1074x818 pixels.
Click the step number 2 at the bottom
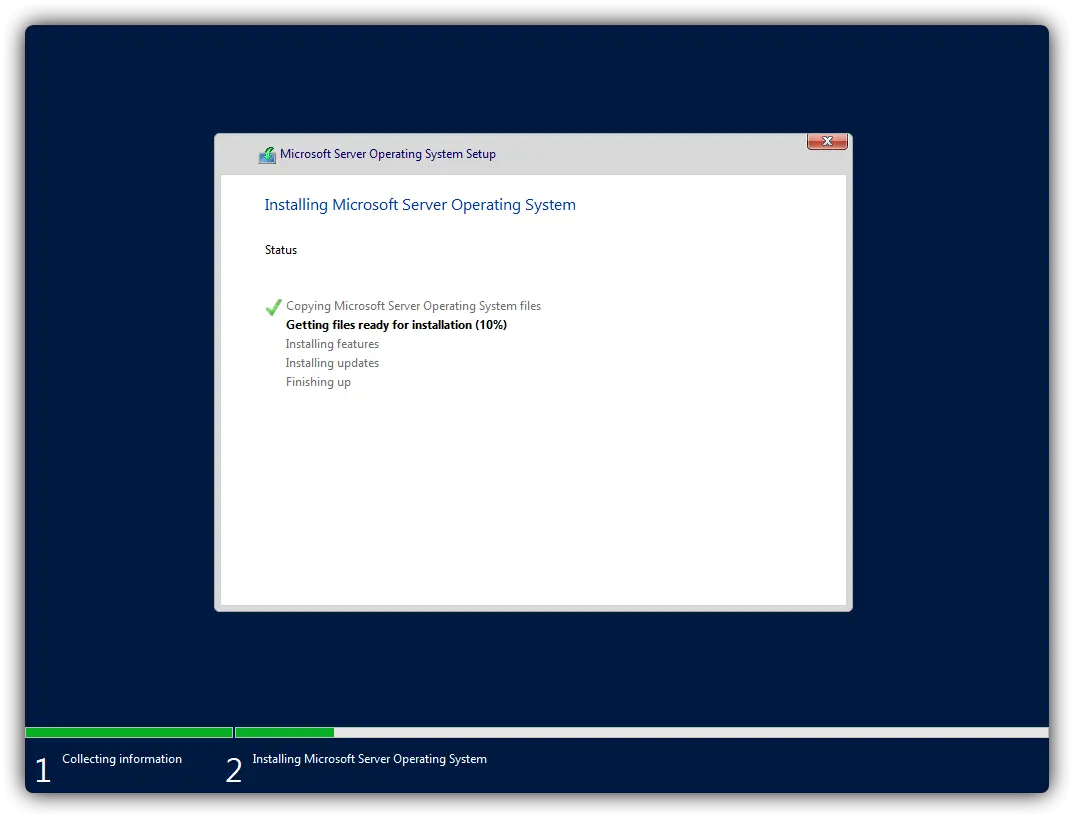[x=234, y=771]
